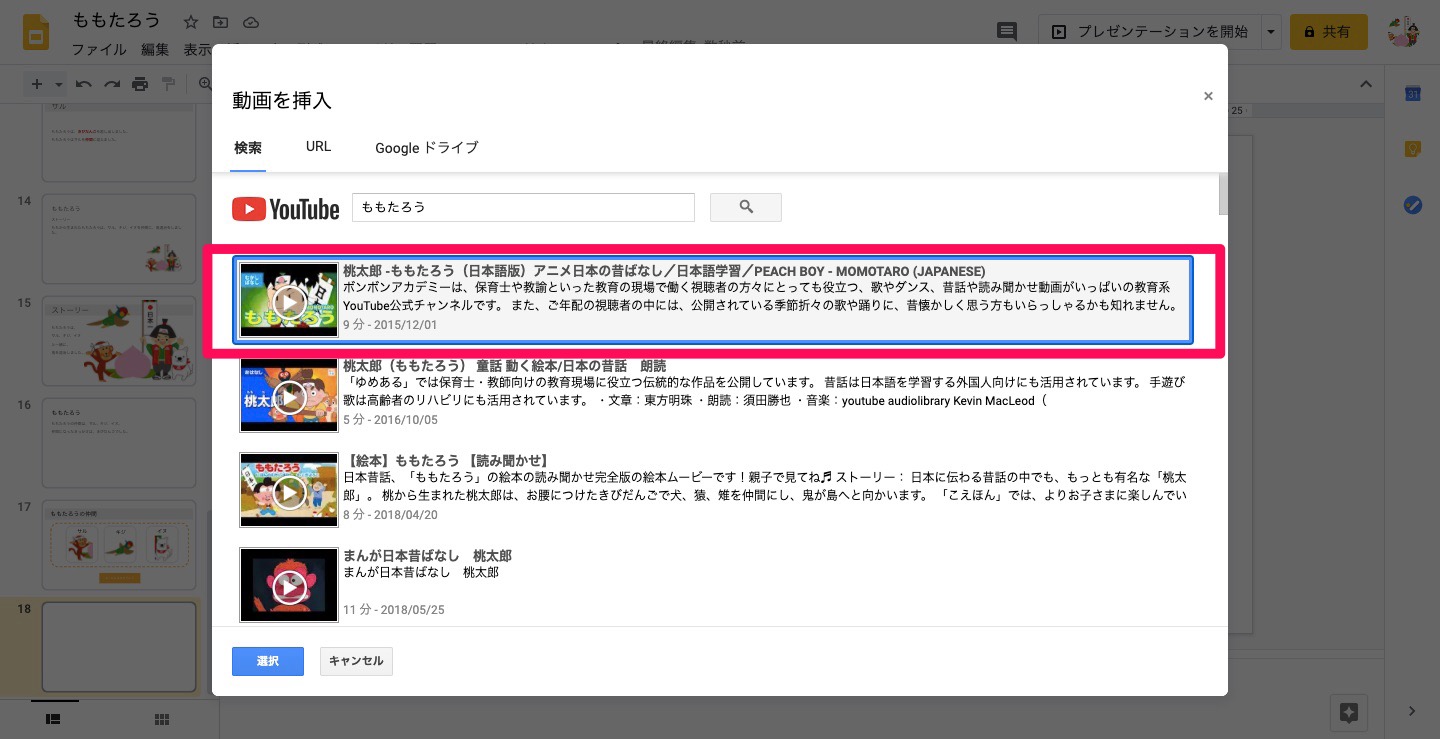
Task: Star the ももたろう presentation
Action: 192,21
